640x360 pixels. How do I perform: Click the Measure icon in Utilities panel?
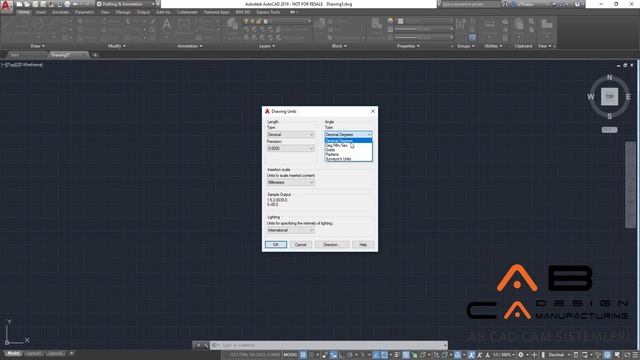tap(490, 25)
